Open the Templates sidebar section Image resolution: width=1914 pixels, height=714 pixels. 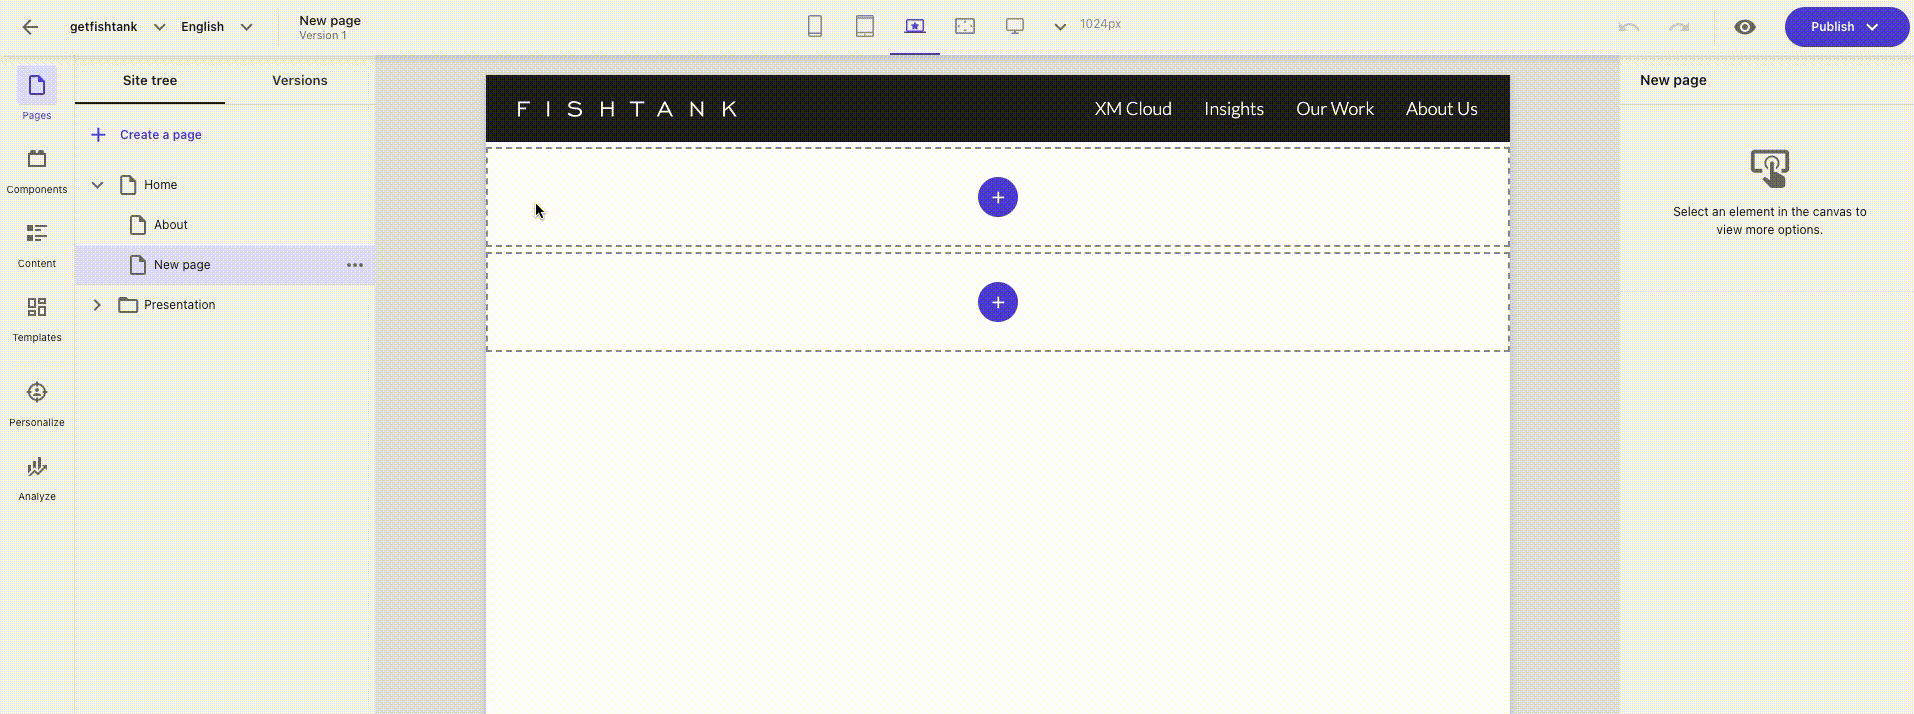pyautogui.click(x=37, y=319)
